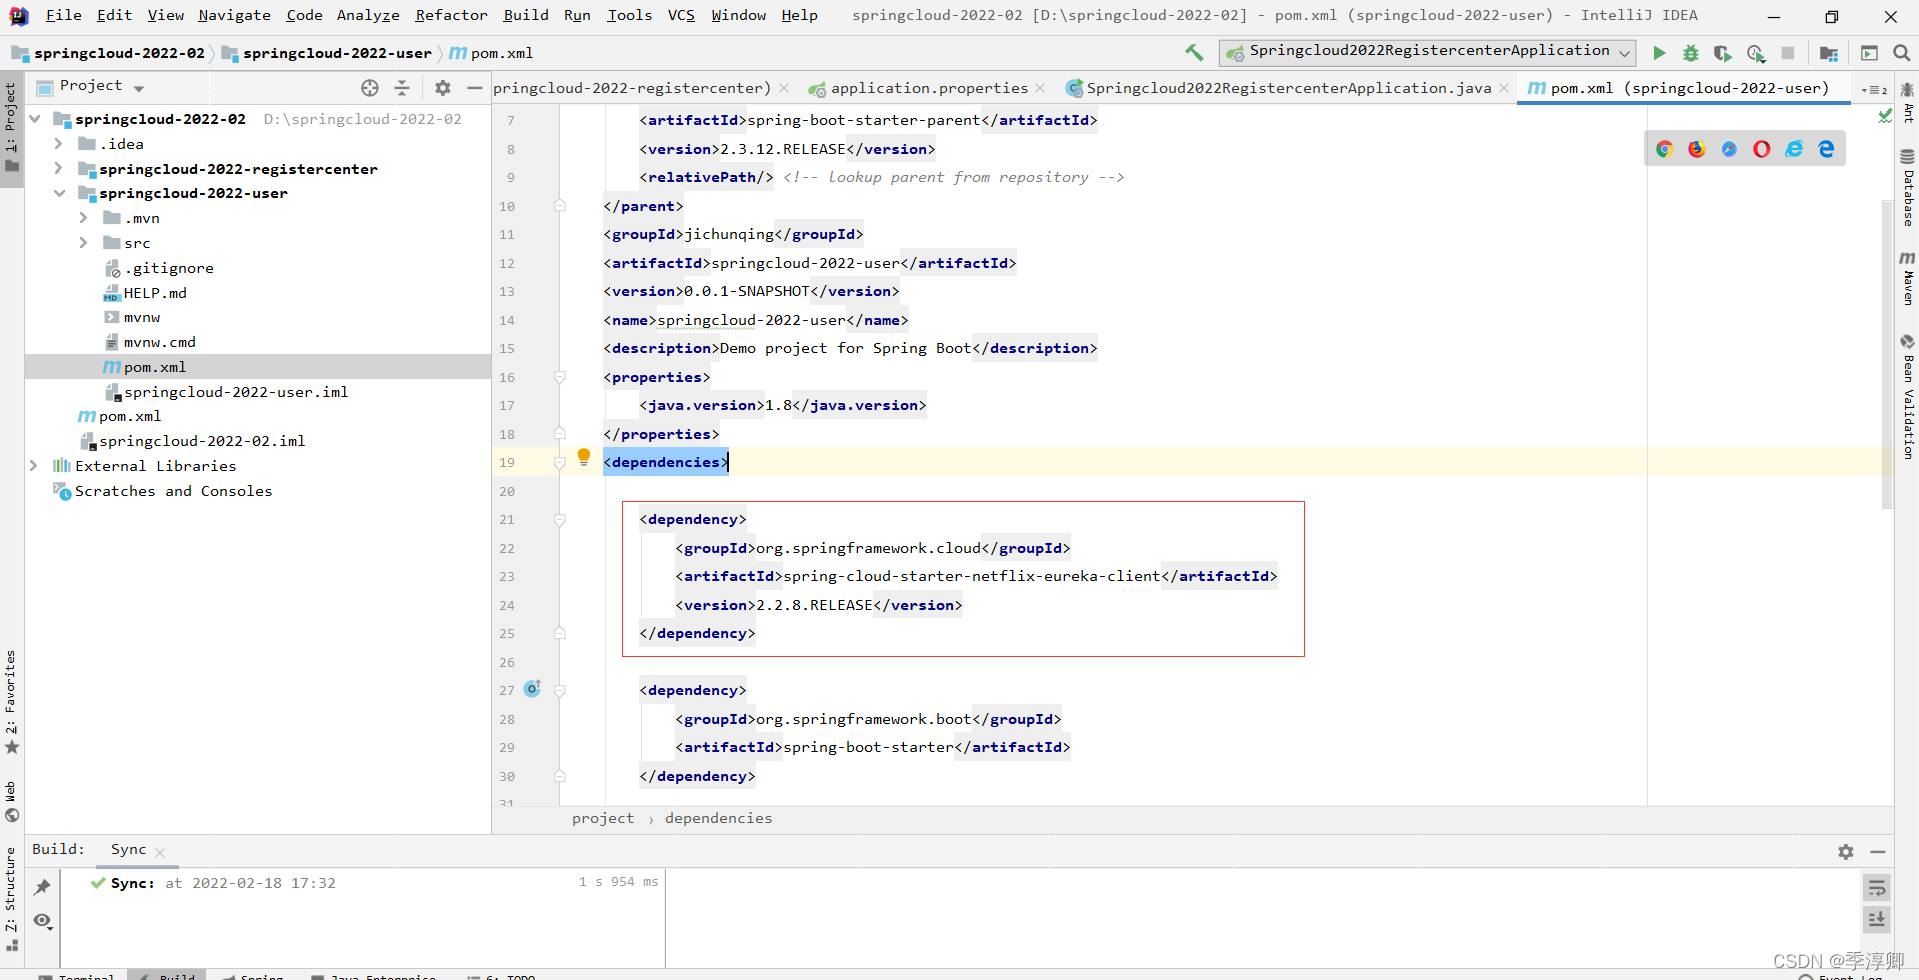The width and height of the screenshot is (1919, 980).
Task: Show hidden editor tabs list
Action: point(1873,89)
